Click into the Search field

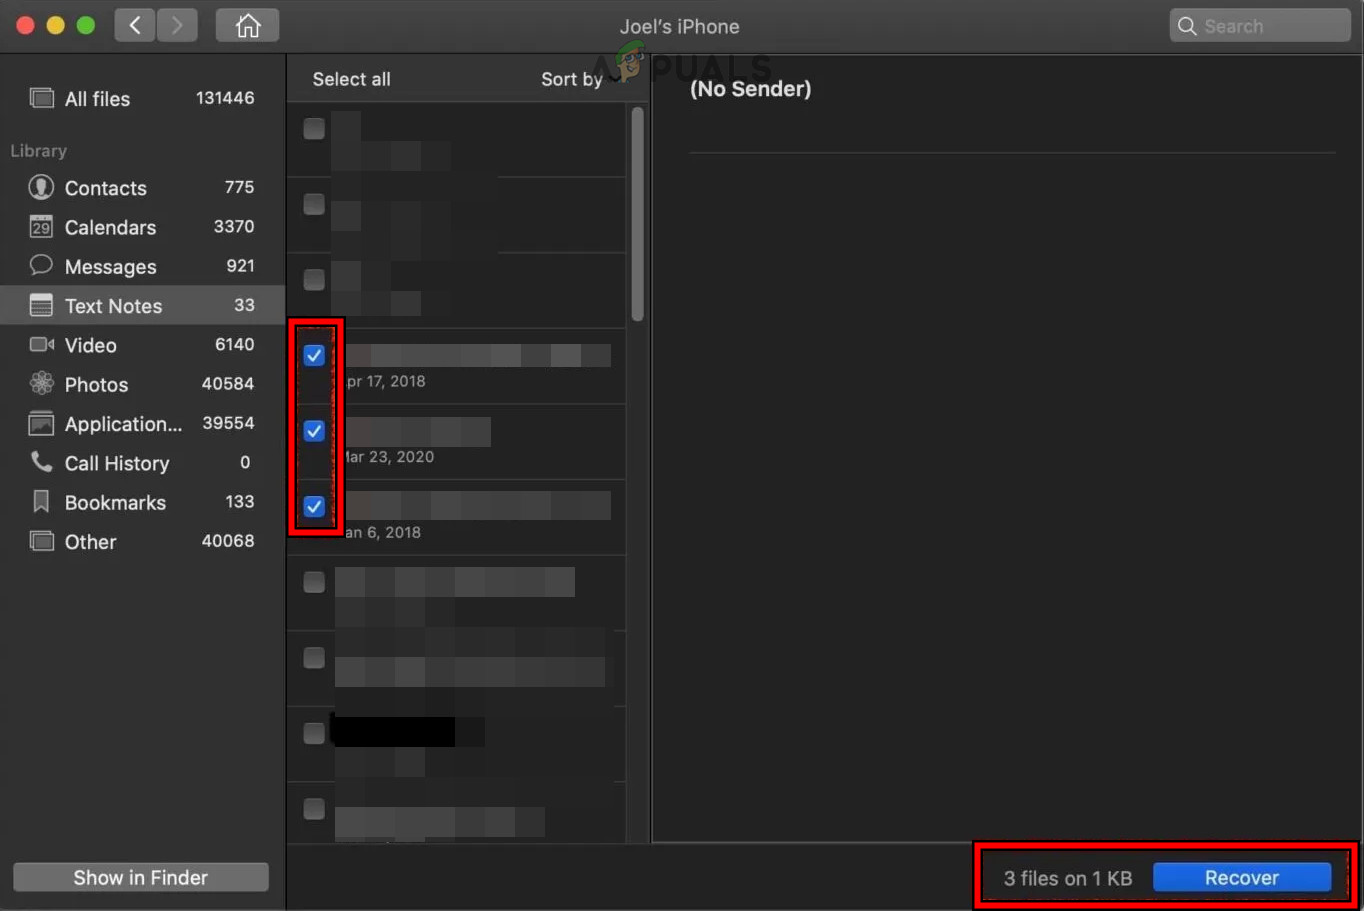click(x=1260, y=26)
